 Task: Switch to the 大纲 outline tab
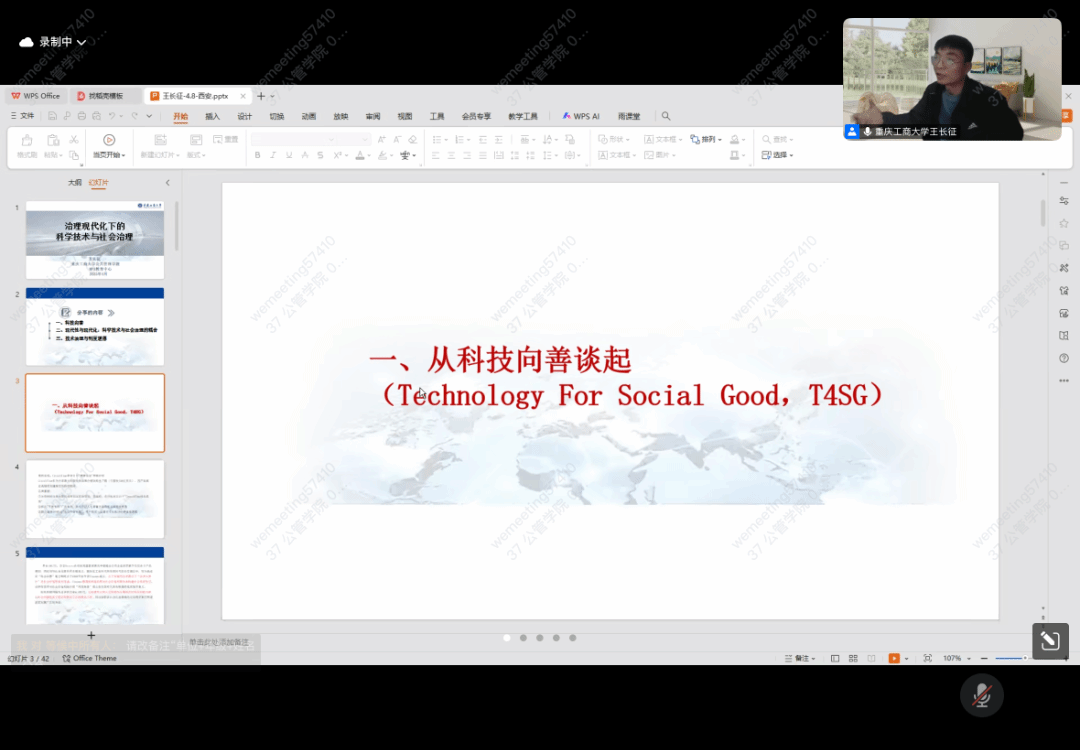(x=74, y=183)
